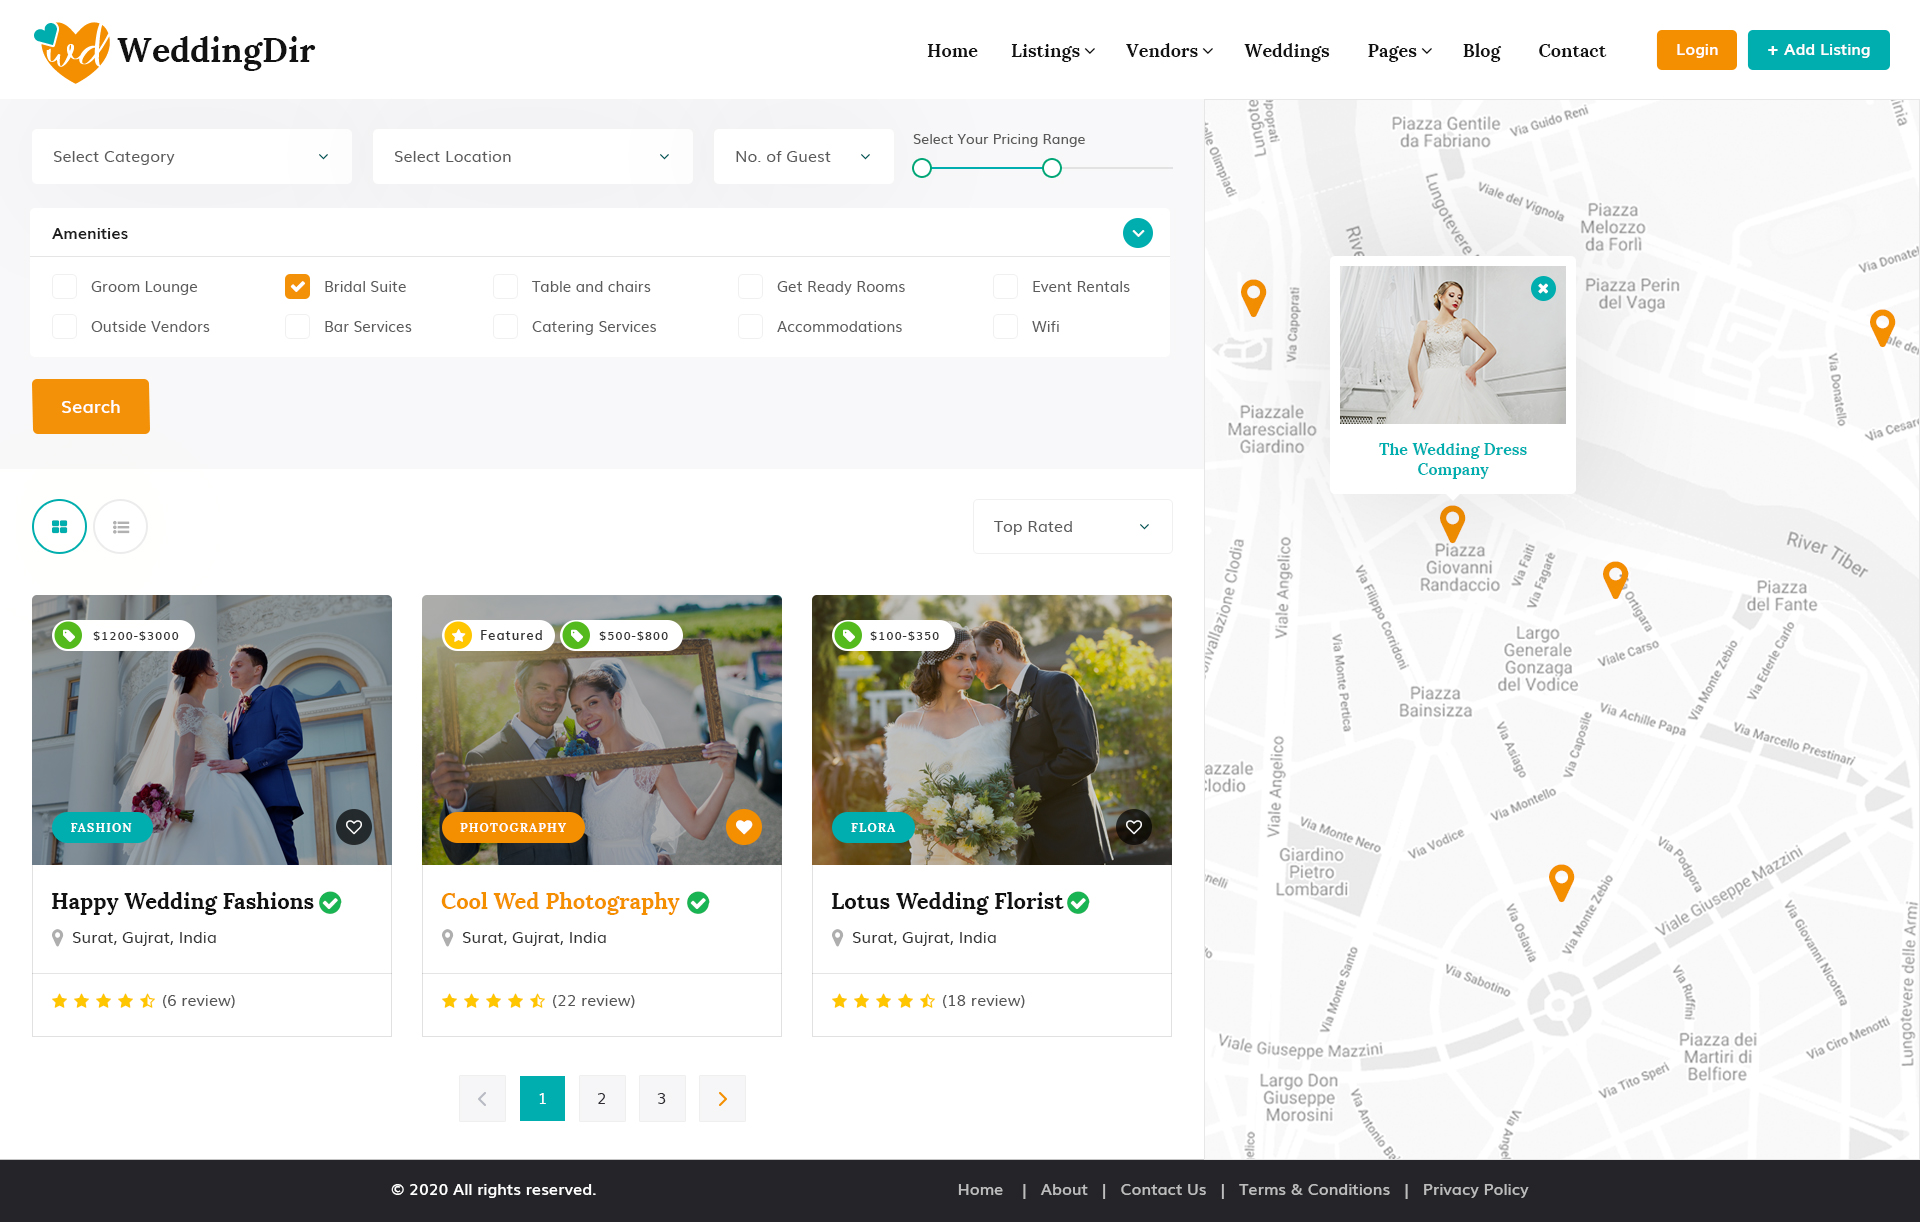
Task: Click the WeddingDir heart logo
Action: tap(73, 51)
